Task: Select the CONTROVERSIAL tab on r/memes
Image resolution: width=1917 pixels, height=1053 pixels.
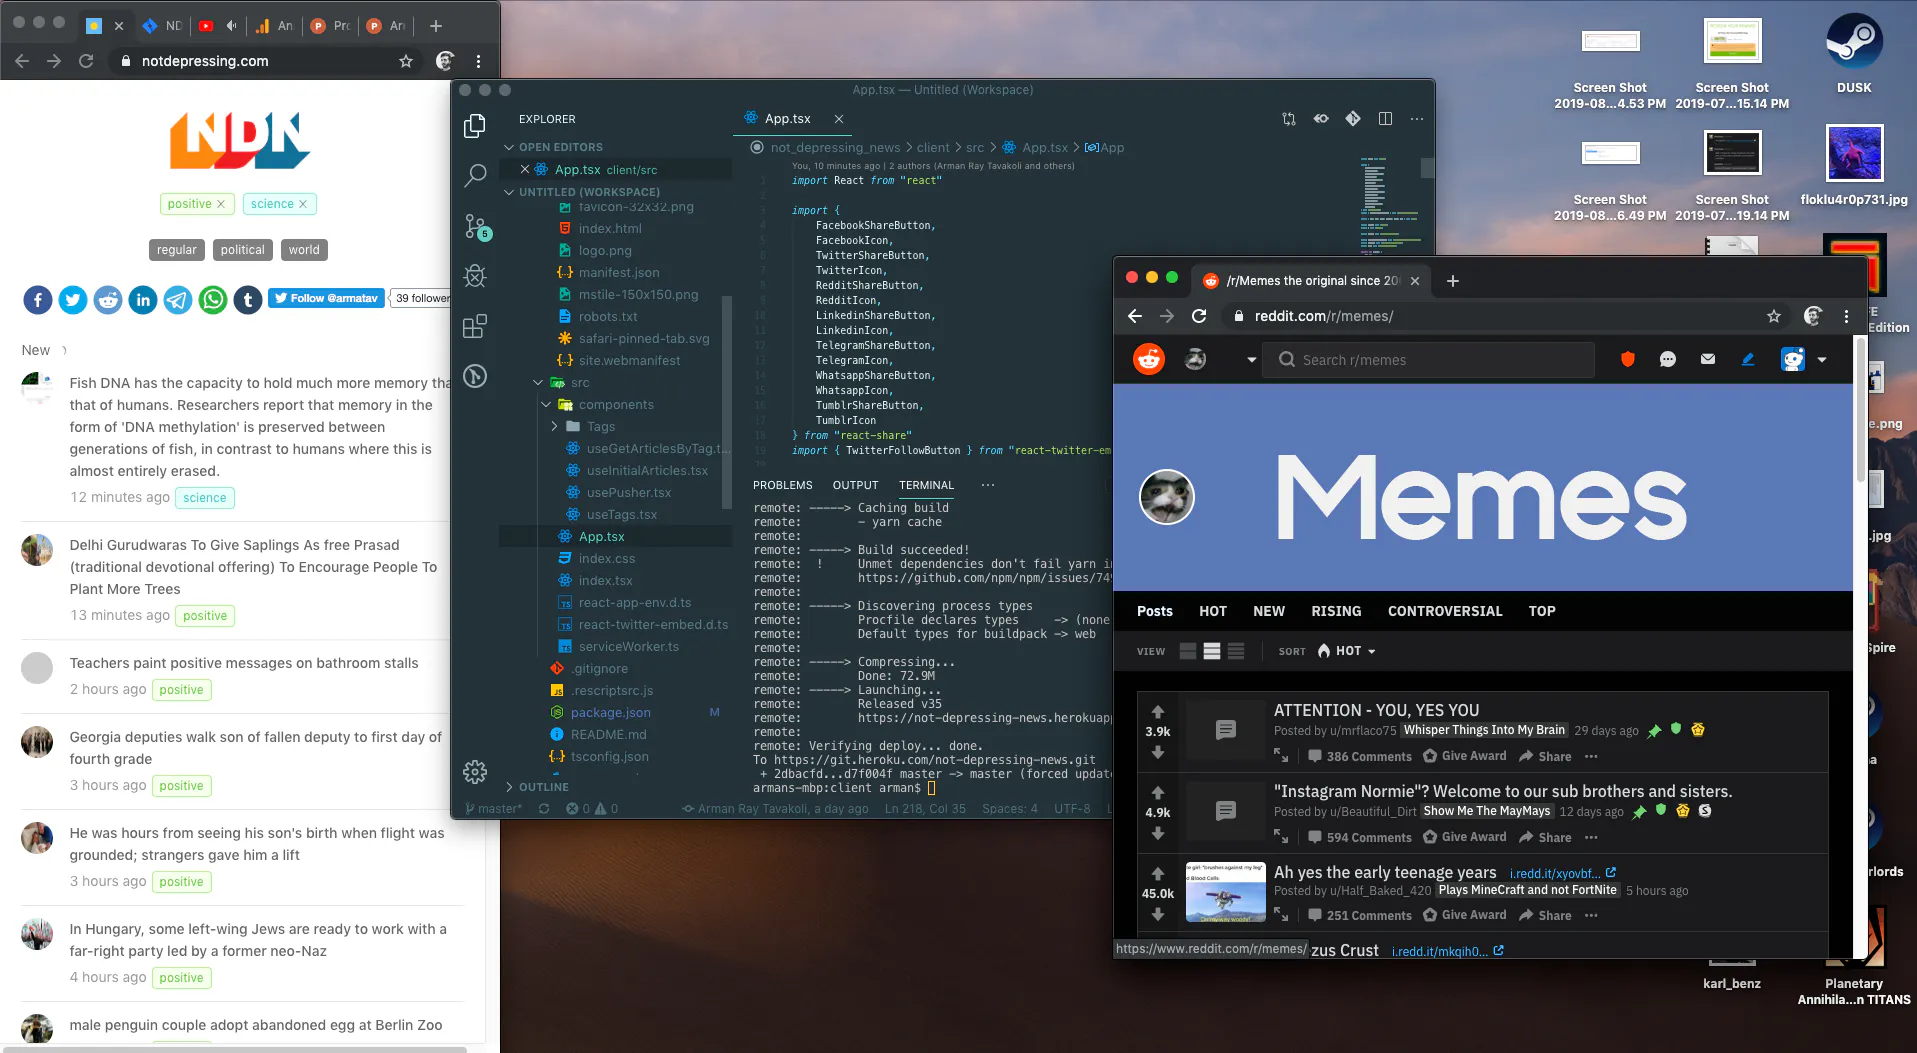Action: pos(1445,611)
